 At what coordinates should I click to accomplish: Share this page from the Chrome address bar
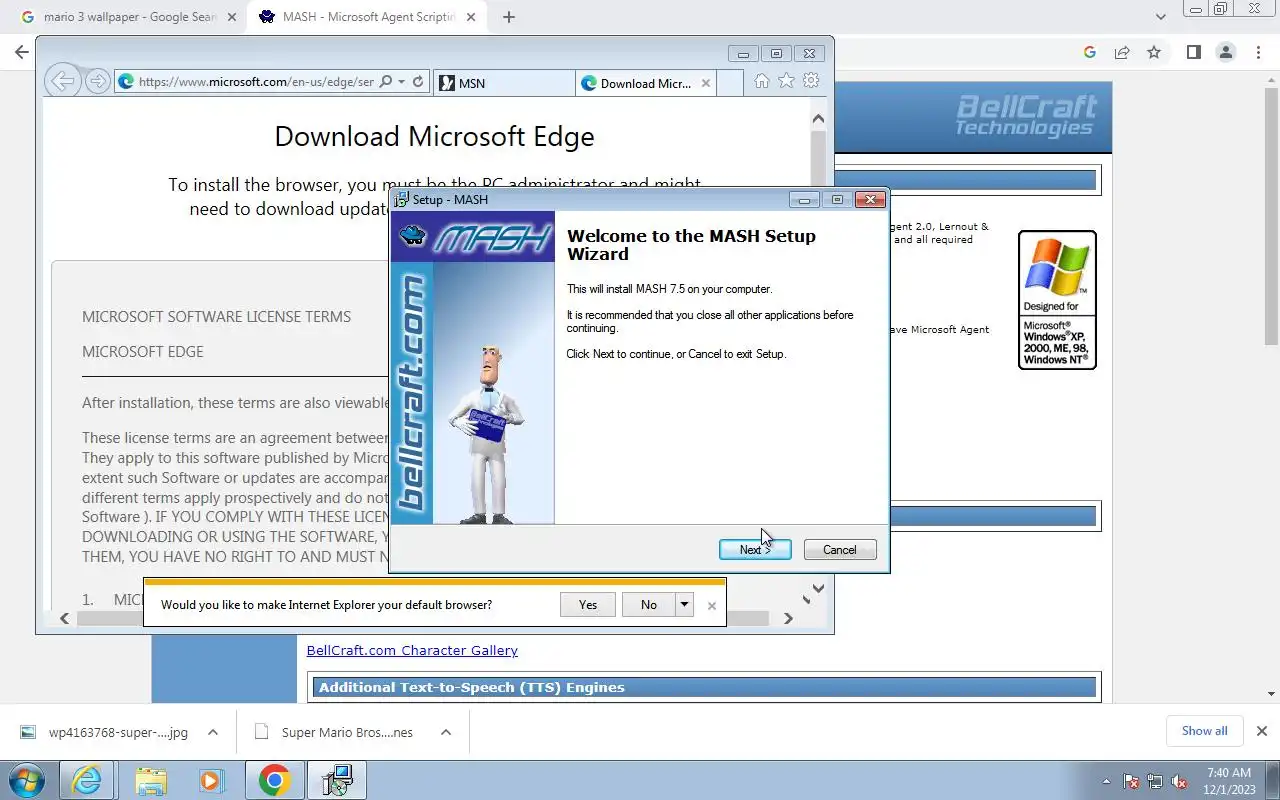[1122, 52]
